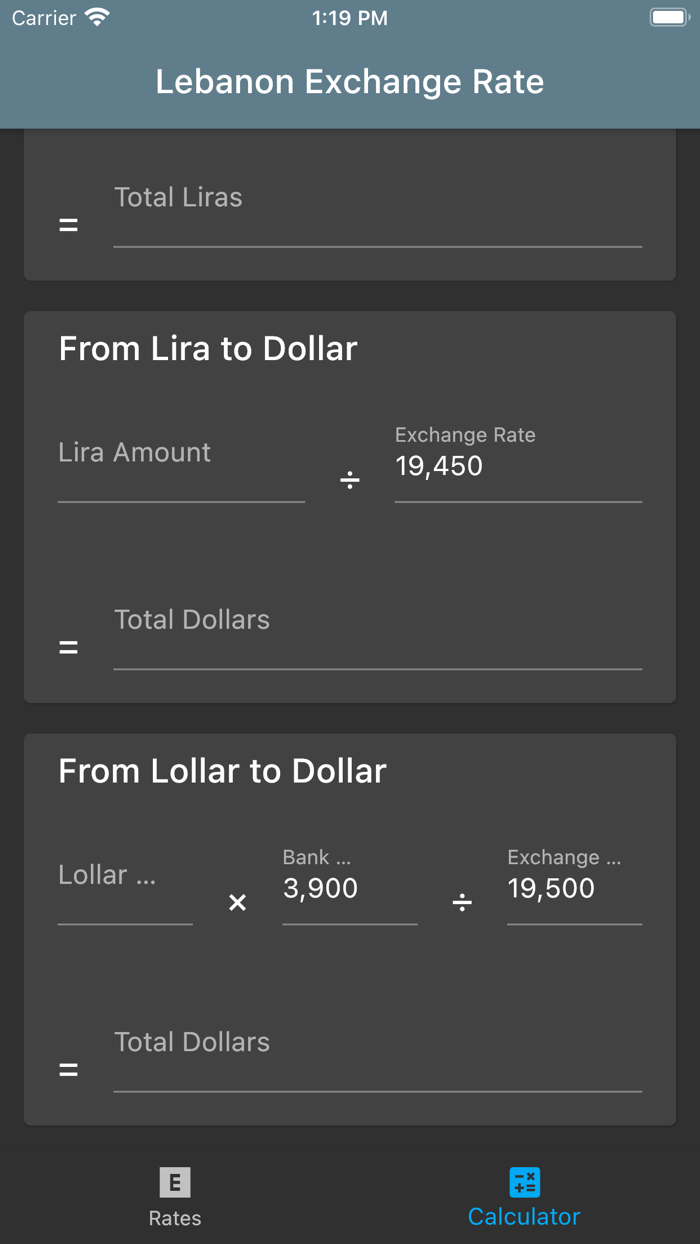
Task: Click equals sign beside Total Liras
Action: click(x=68, y=226)
